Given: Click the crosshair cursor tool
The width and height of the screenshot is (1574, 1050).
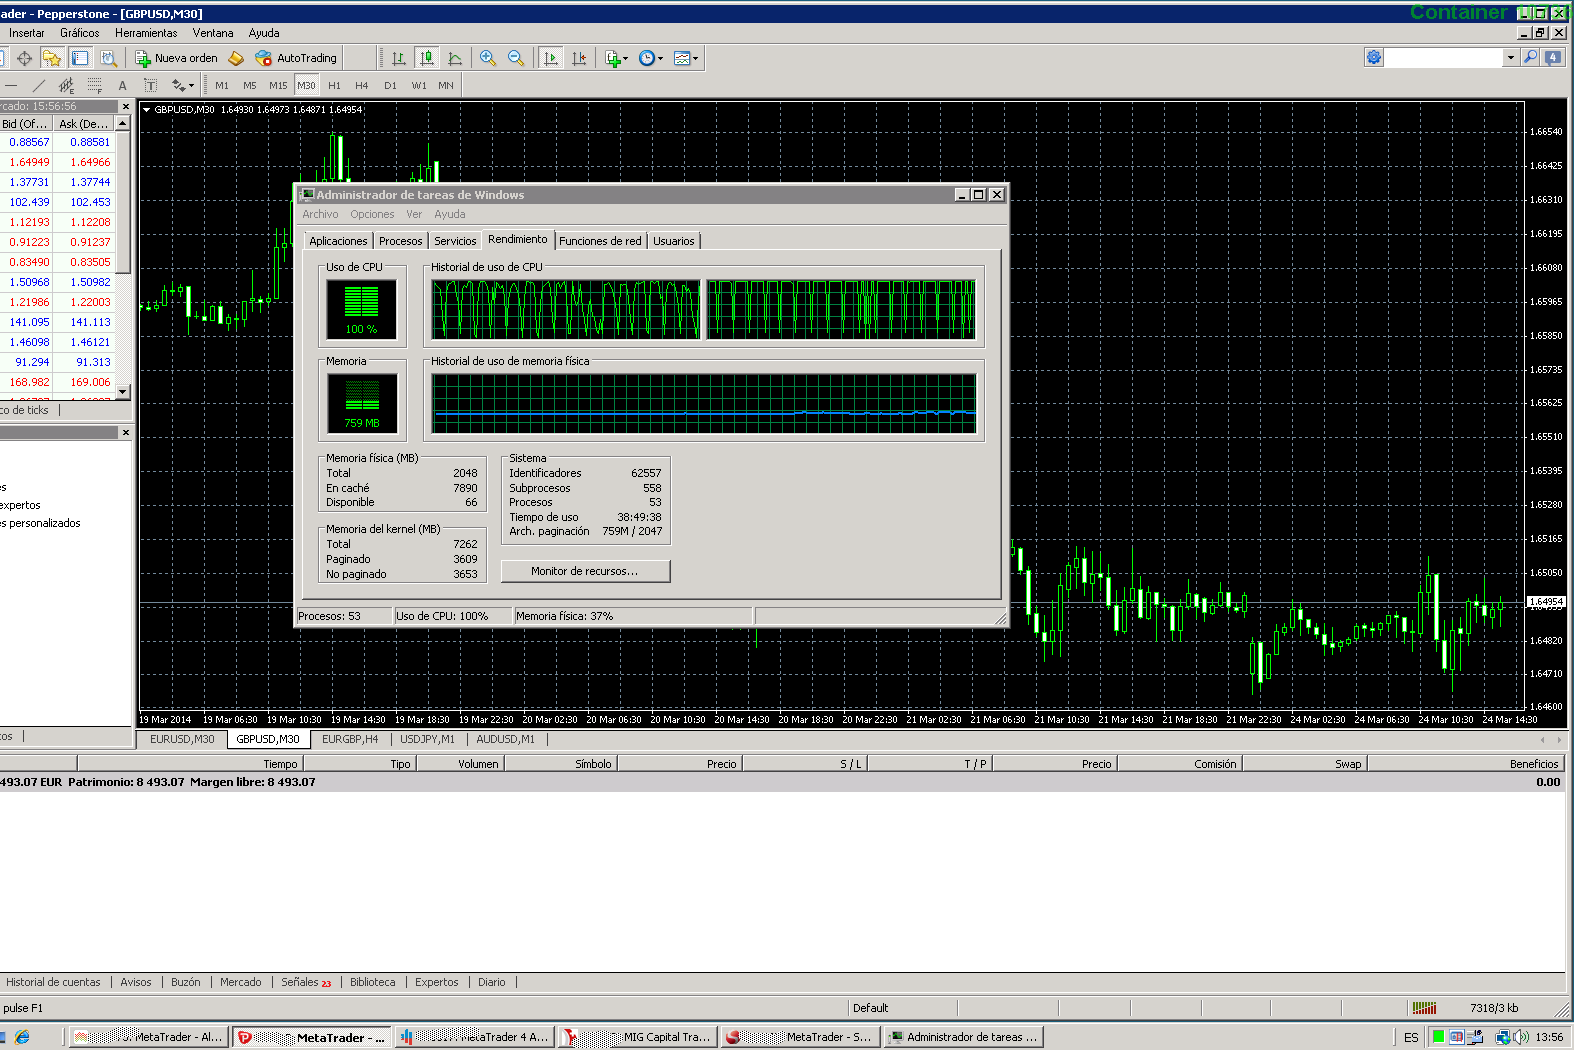Looking at the screenshot, I should (24, 58).
